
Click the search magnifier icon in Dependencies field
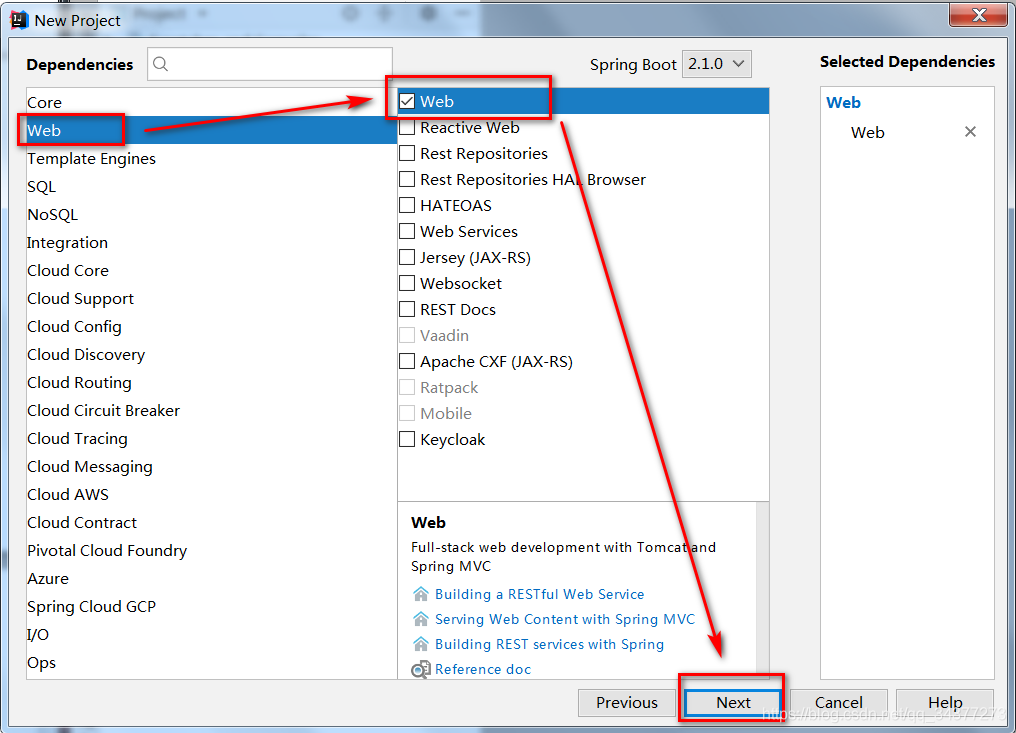tap(161, 64)
